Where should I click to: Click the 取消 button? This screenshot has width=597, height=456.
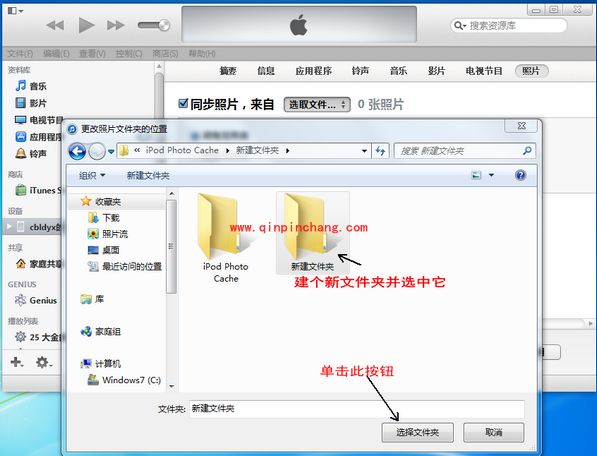(x=494, y=432)
